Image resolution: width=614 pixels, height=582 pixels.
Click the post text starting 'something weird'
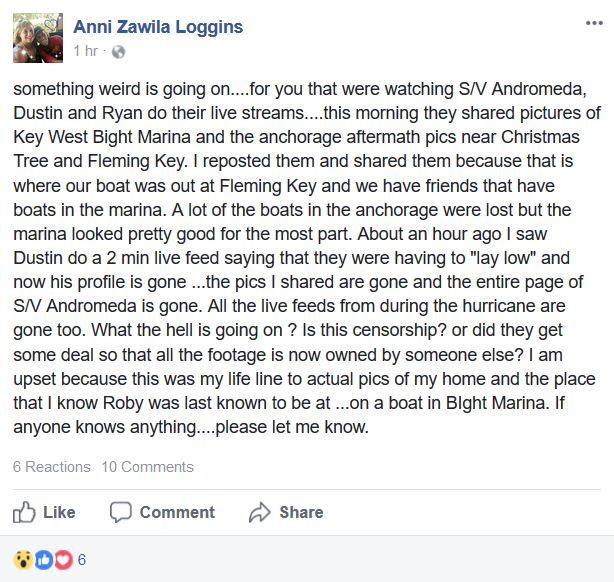tap(307, 258)
